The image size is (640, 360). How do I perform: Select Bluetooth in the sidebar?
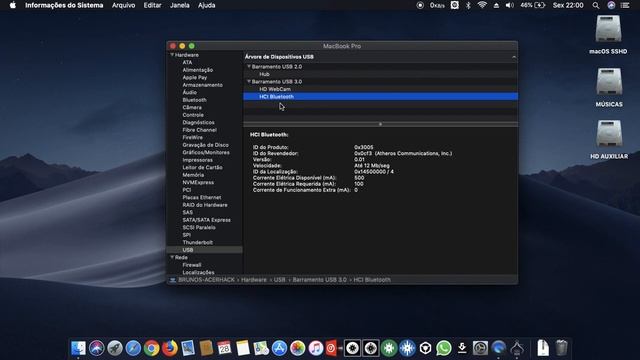(194, 100)
